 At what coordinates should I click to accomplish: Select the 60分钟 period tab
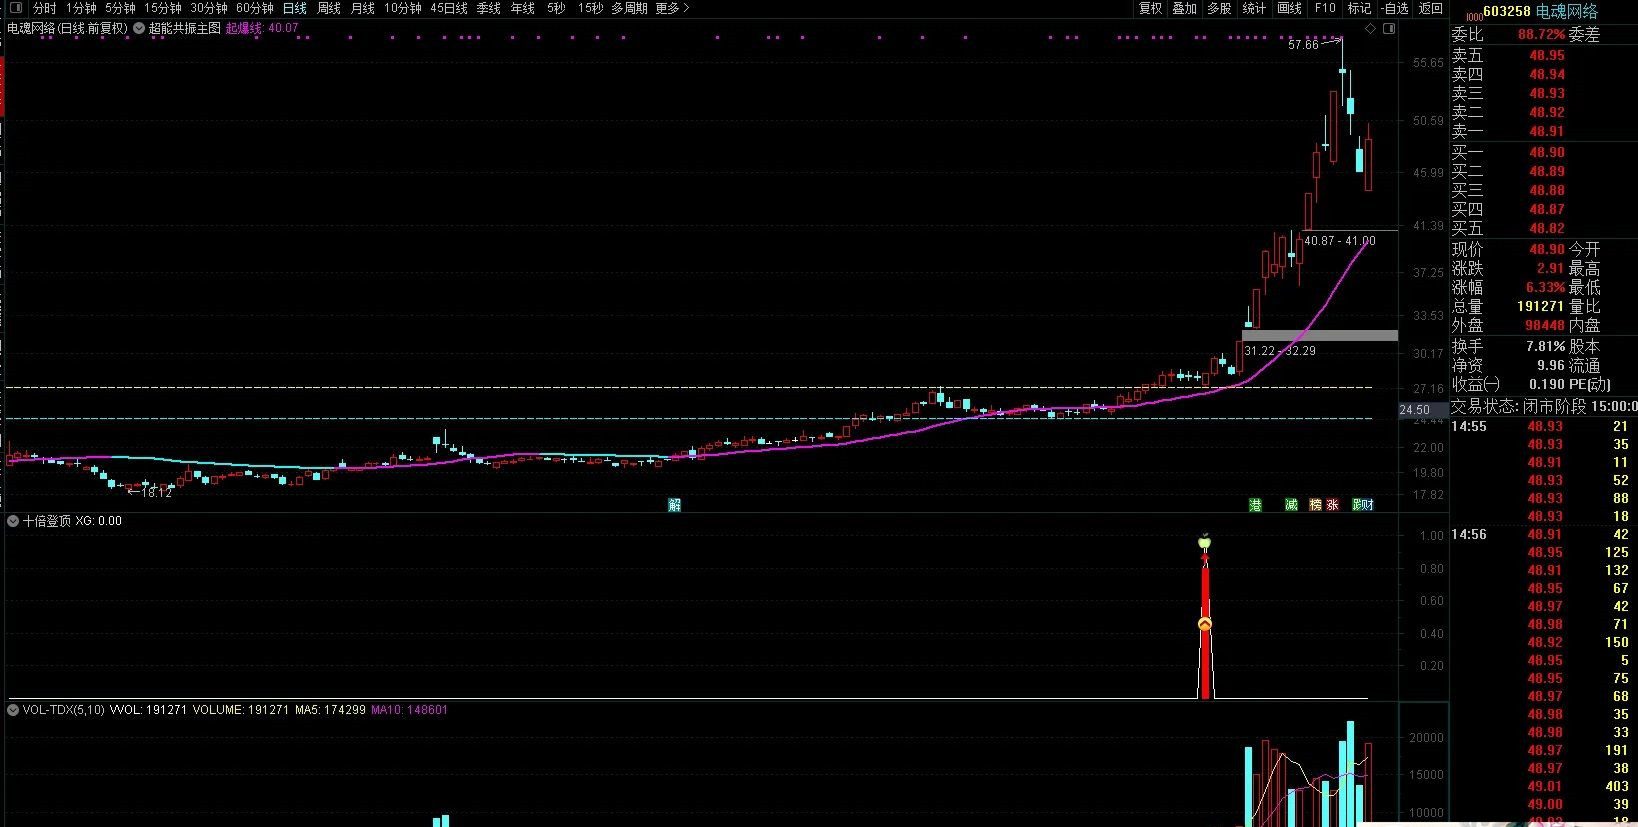(x=254, y=8)
